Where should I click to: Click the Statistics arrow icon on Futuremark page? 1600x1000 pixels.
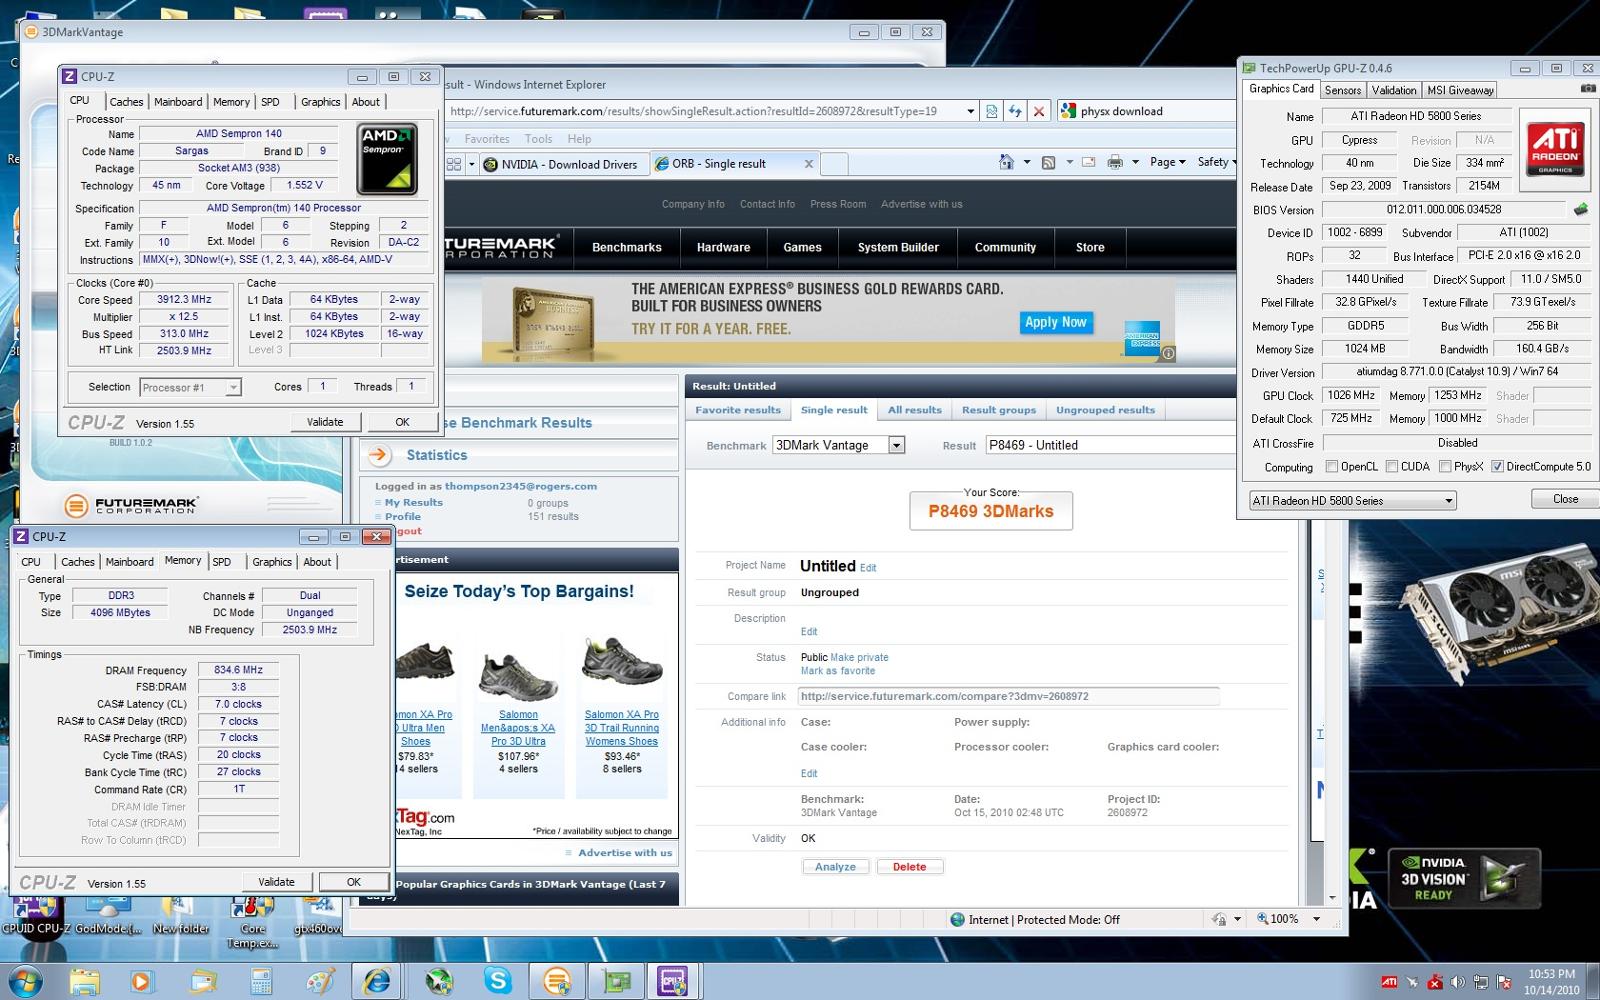click(x=379, y=455)
